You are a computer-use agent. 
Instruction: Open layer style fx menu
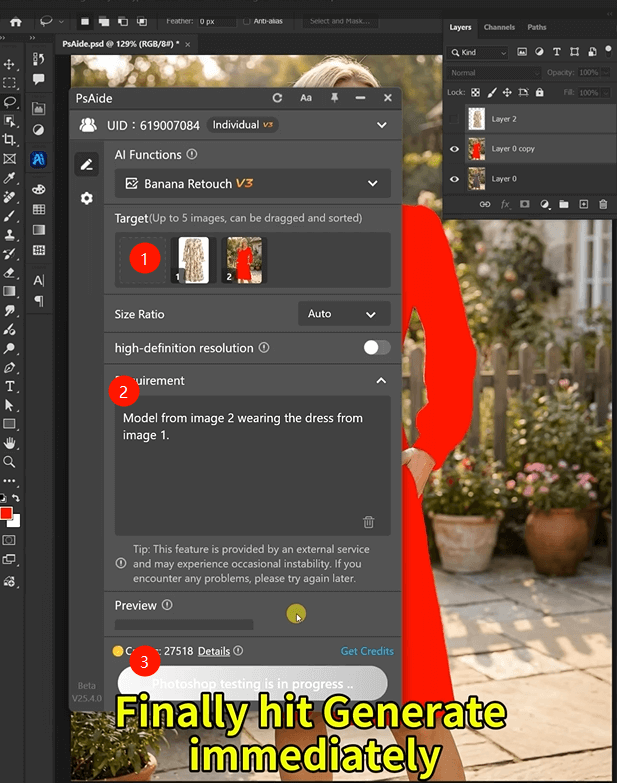tap(505, 204)
